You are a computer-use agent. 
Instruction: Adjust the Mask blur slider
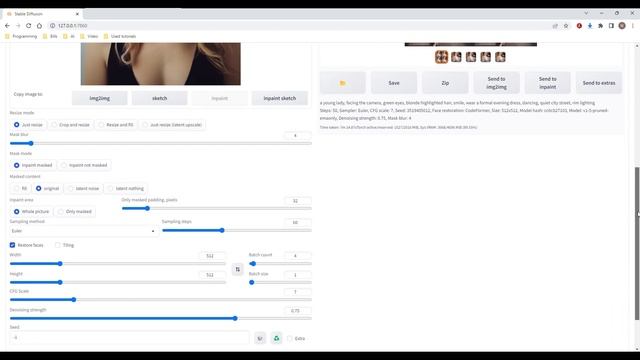tap(160, 143)
